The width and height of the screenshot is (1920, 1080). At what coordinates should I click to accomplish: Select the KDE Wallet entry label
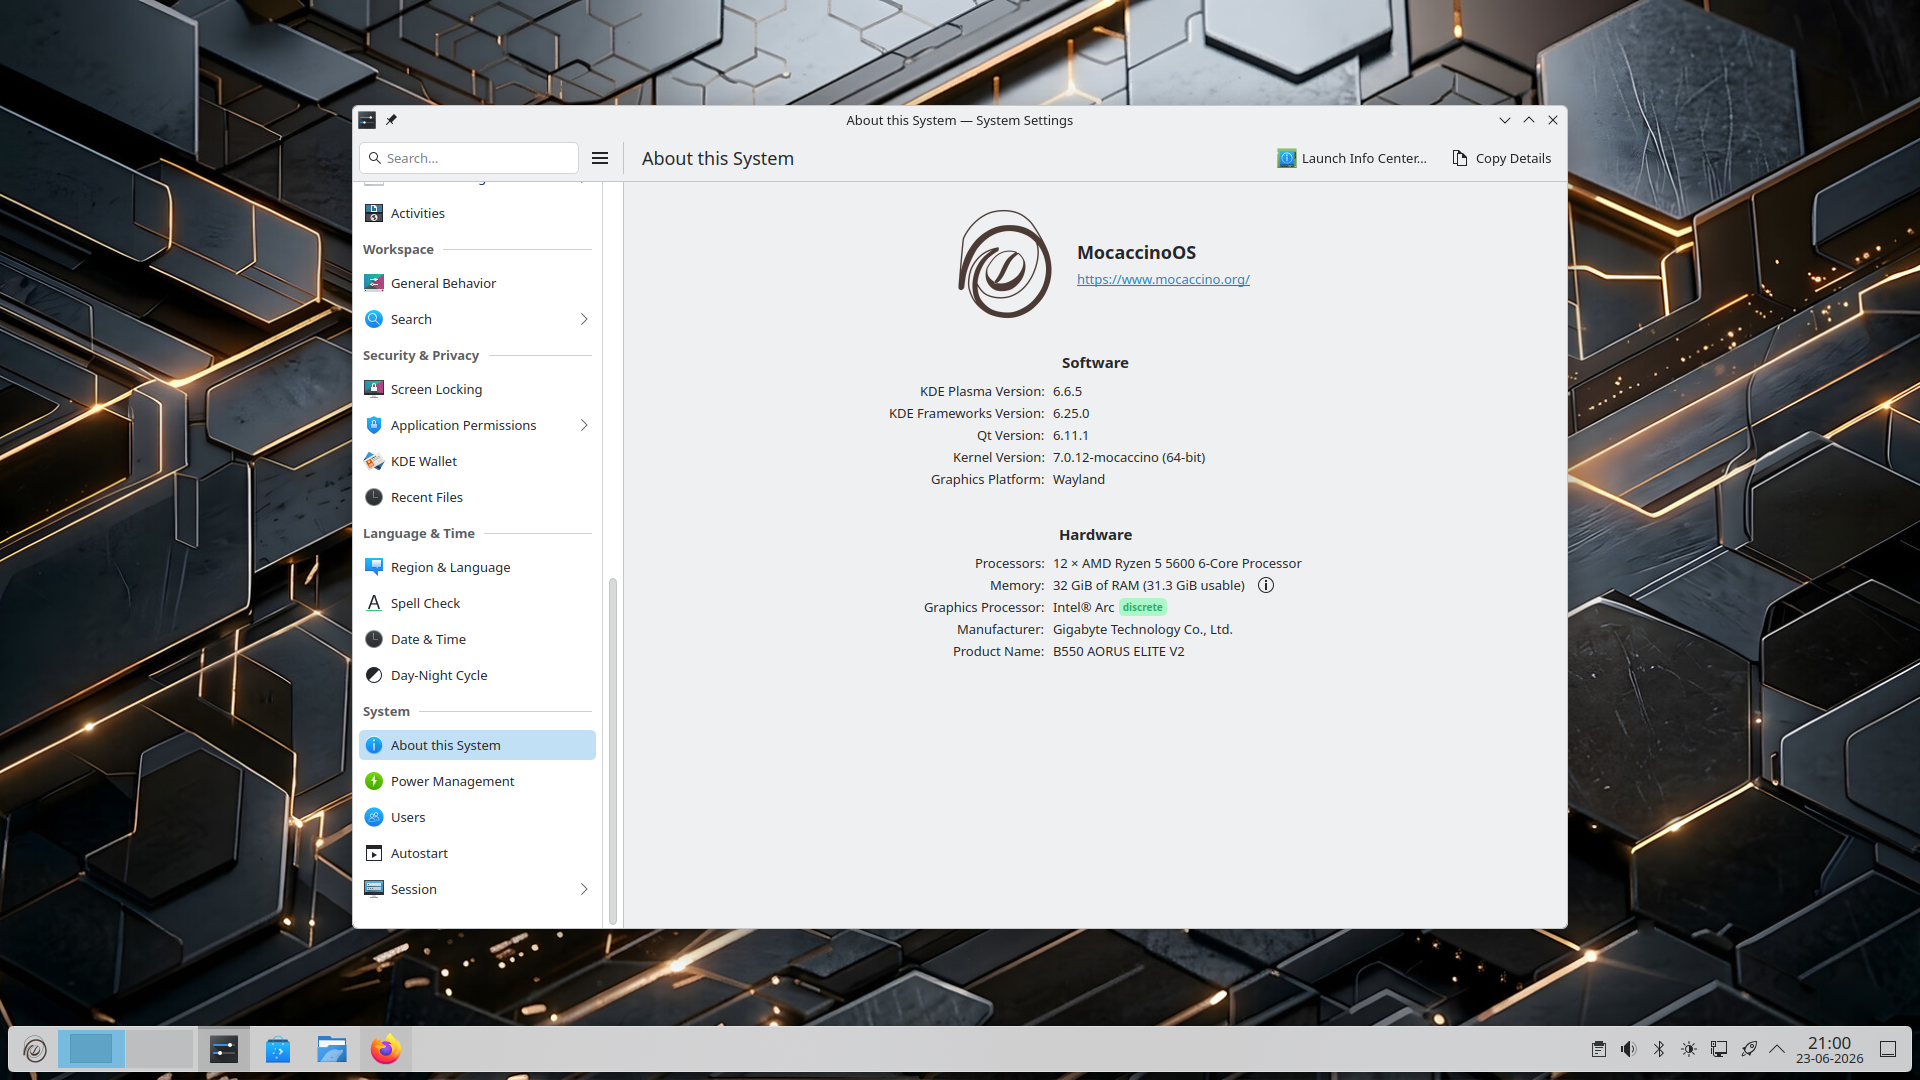pos(424,461)
